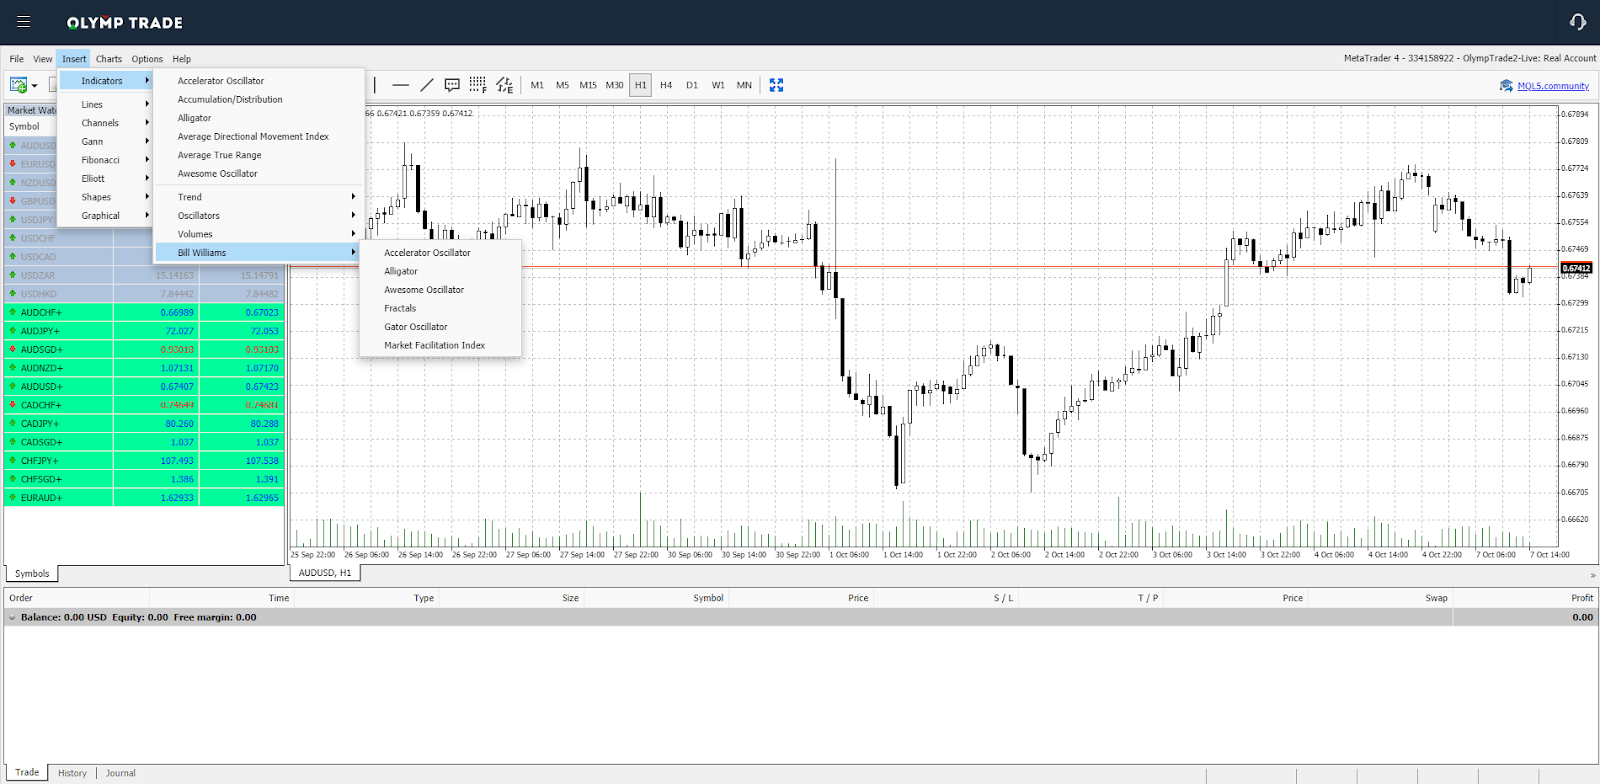Screen dimensions: 1600x784
Task: Click the support headset icon in the header
Action: coord(1578,22)
